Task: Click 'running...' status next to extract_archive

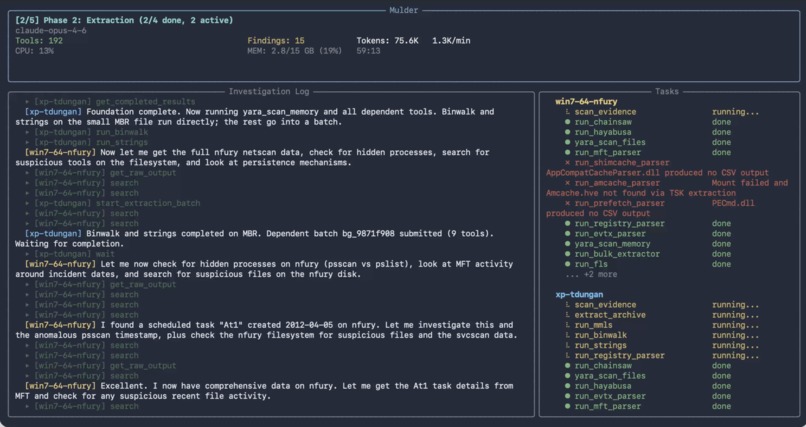Action: (736, 315)
